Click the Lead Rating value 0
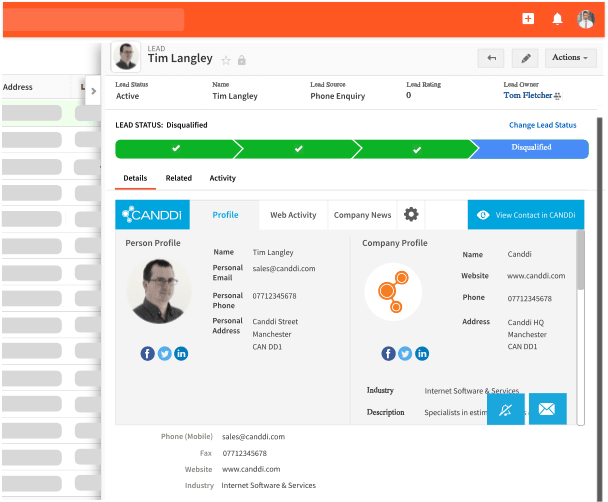 click(x=408, y=95)
